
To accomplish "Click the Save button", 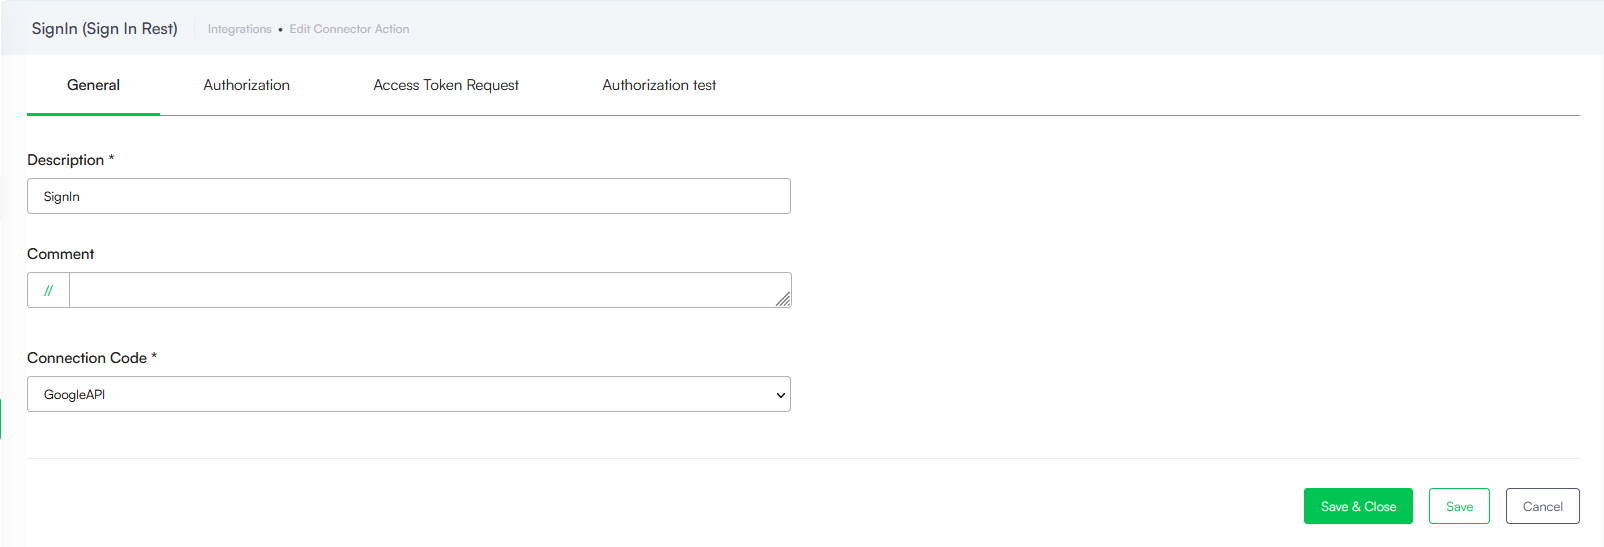I will [1459, 506].
